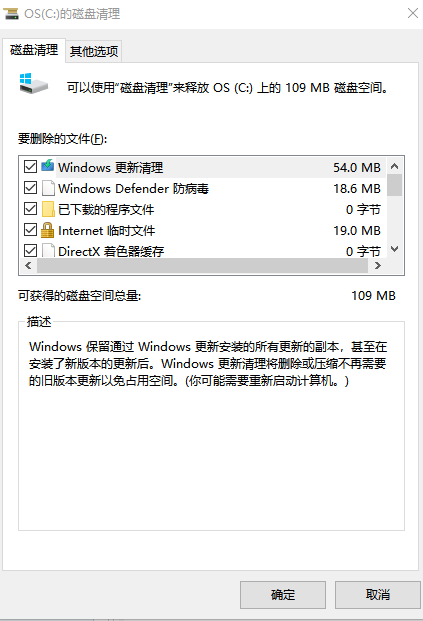
Task: Click the Windows Defender file icon
Action: 48,188
